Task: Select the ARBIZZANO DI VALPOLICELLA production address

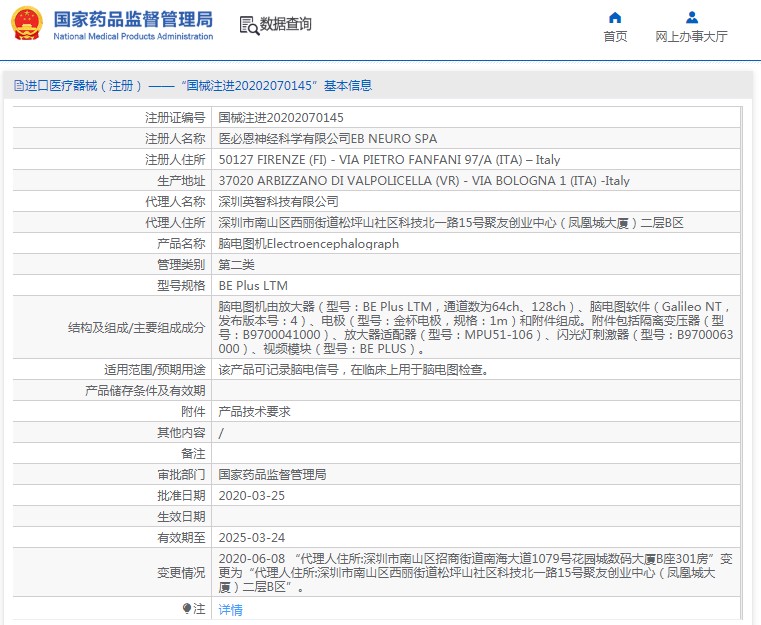Action: point(424,181)
